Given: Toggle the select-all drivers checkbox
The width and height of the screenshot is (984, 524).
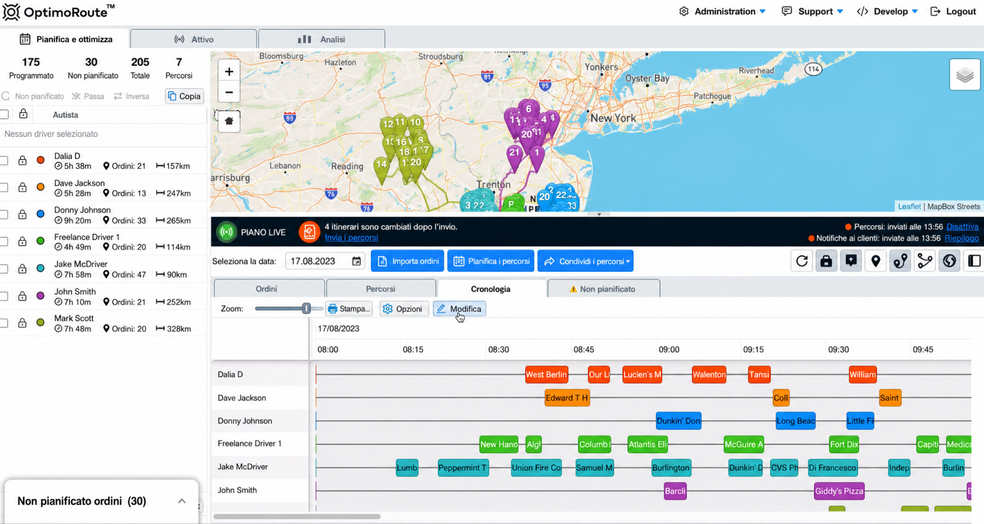Looking at the screenshot, I should 4,114.
